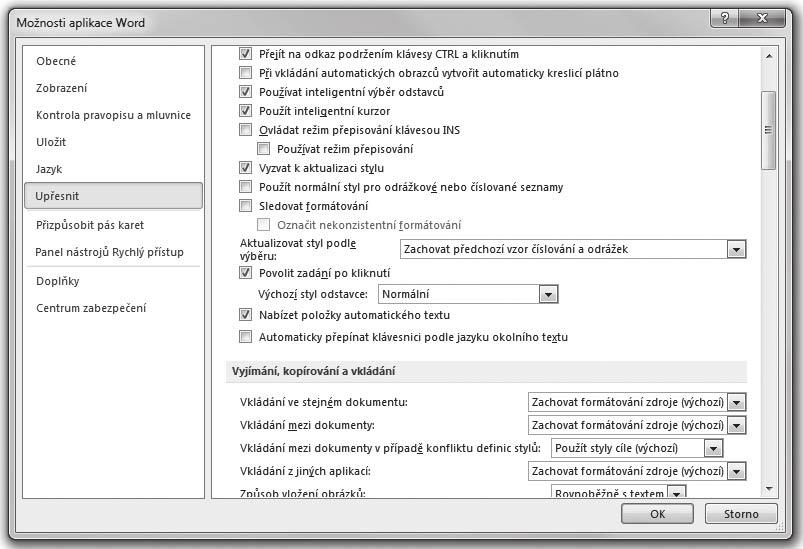Click the Vkládání ve stejném dokumentu label

click(324, 402)
